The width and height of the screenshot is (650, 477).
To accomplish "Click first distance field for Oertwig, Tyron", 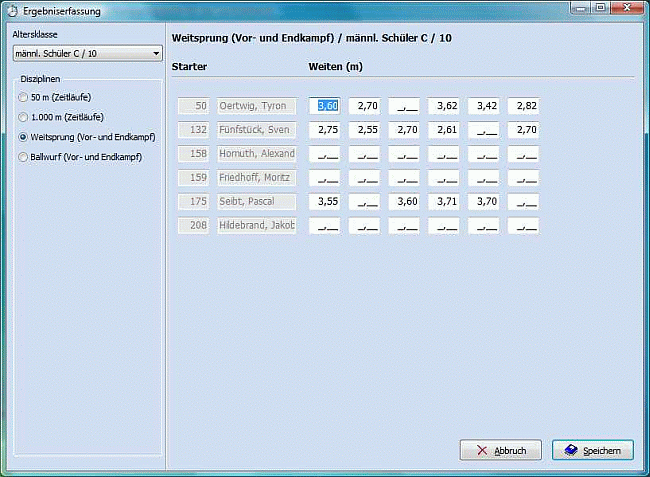I will point(325,106).
